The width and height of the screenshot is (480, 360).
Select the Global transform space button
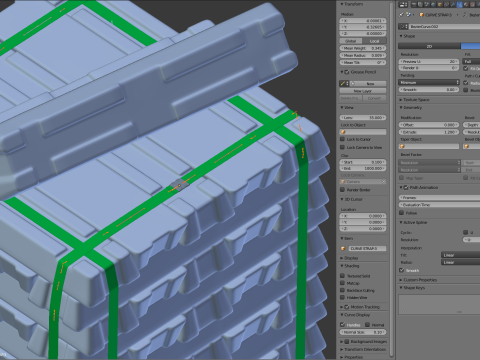click(351, 41)
